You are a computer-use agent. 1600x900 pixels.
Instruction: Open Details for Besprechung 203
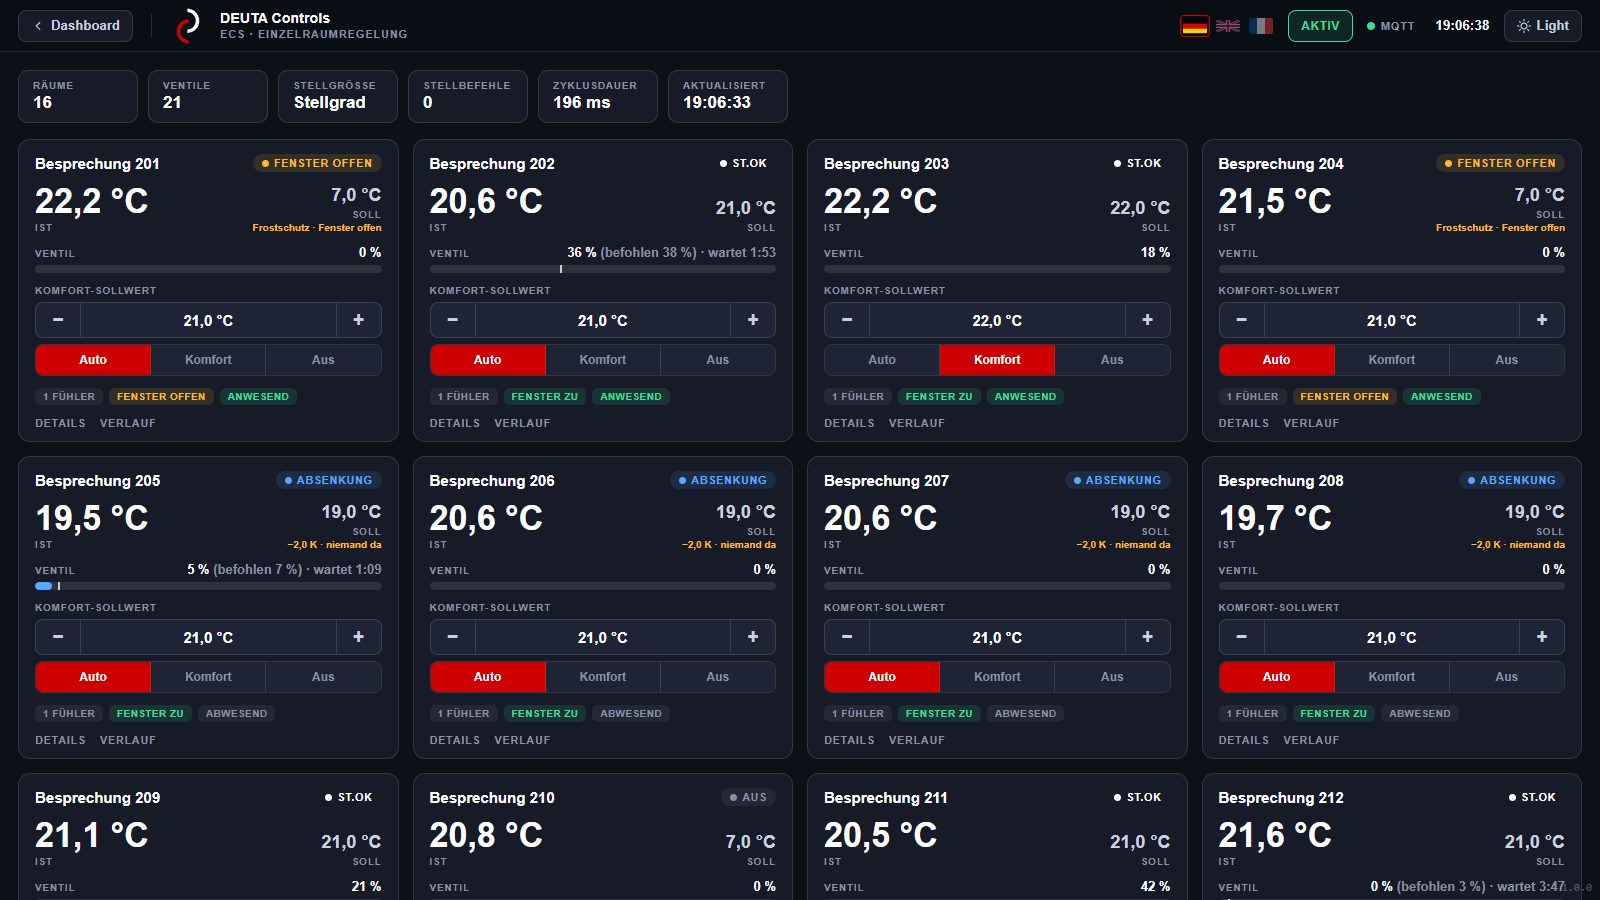click(849, 423)
